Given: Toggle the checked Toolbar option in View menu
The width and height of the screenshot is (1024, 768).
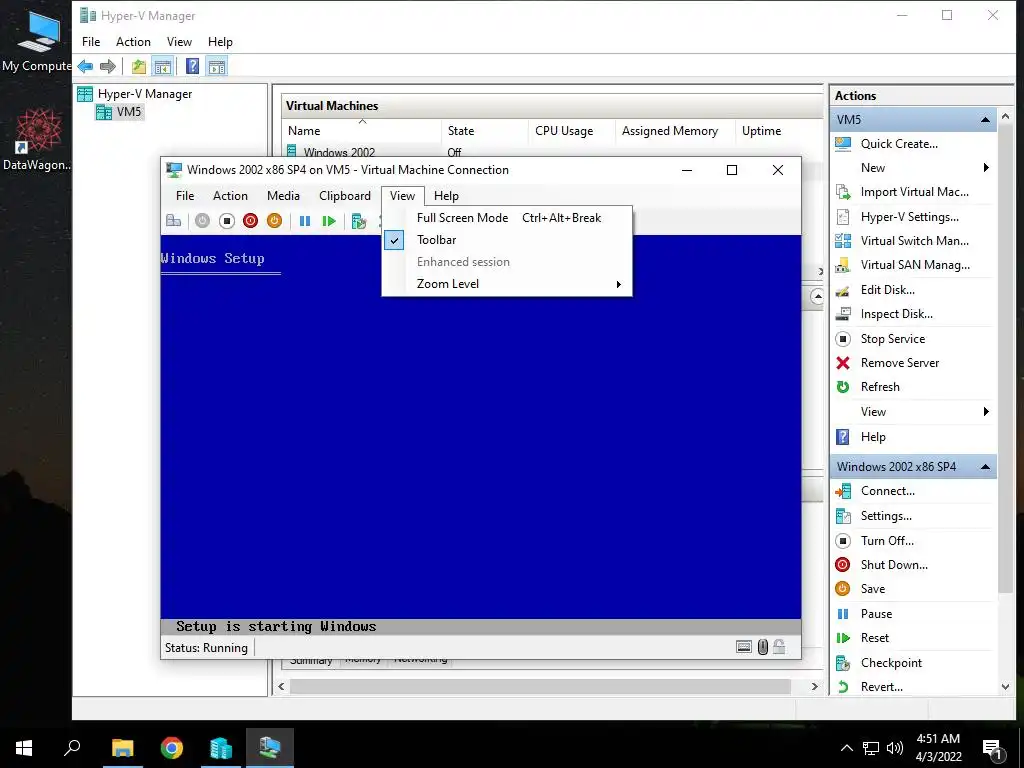Looking at the screenshot, I should point(507,240).
